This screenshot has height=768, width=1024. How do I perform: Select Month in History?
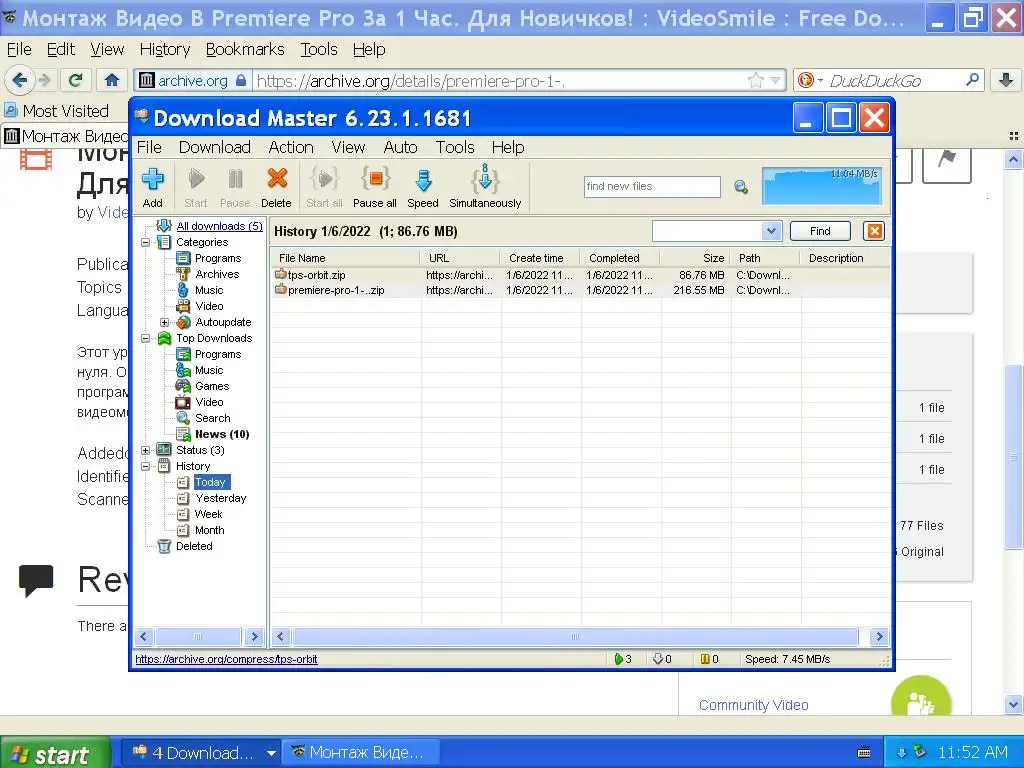coord(209,530)
